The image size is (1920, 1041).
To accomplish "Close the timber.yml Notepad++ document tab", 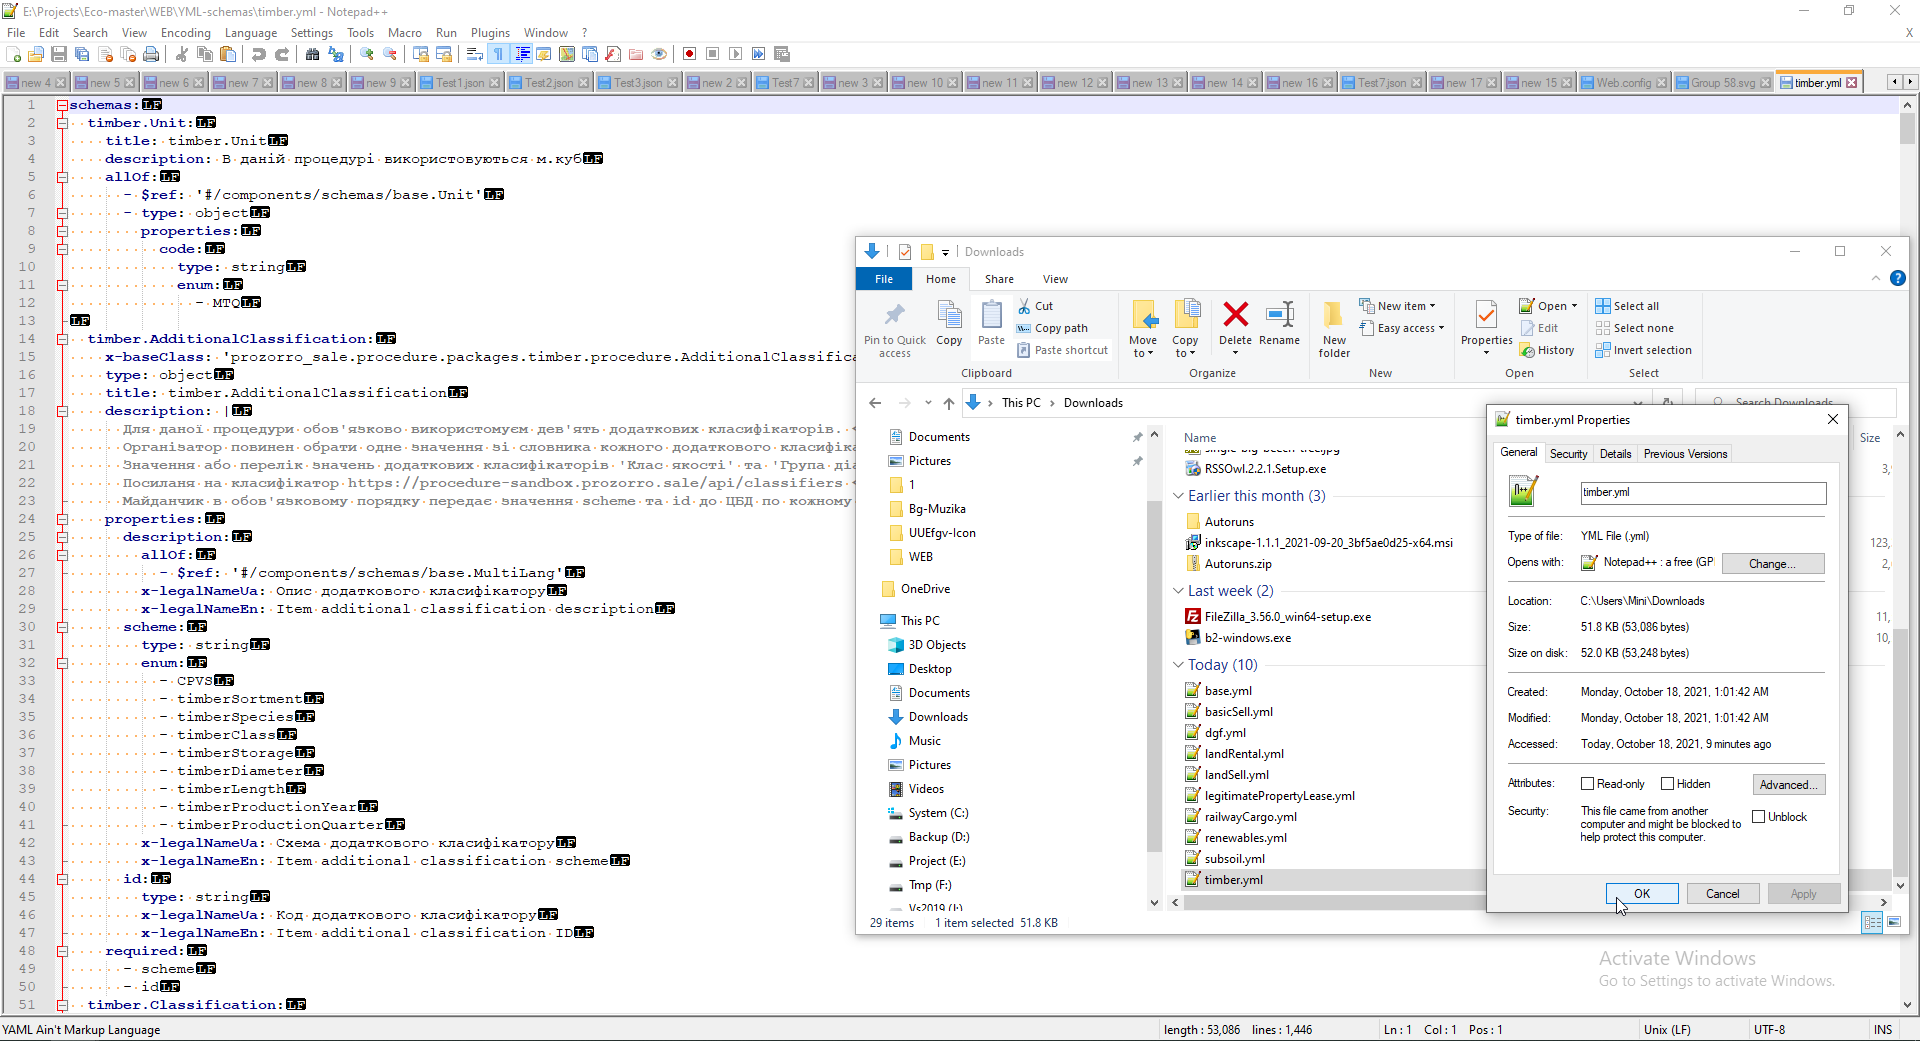I will pos(1851,83).
